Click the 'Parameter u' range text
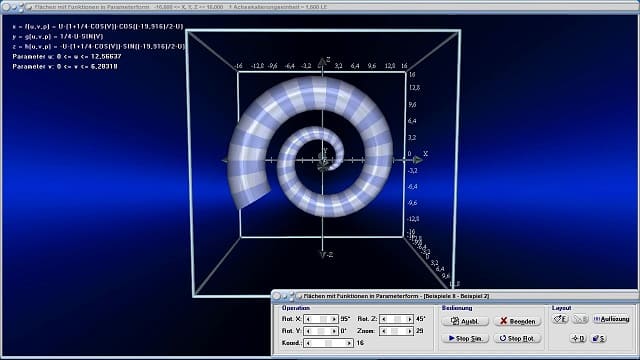The width and height of the screenshot is (640, 360). click(x=67, y=56)
